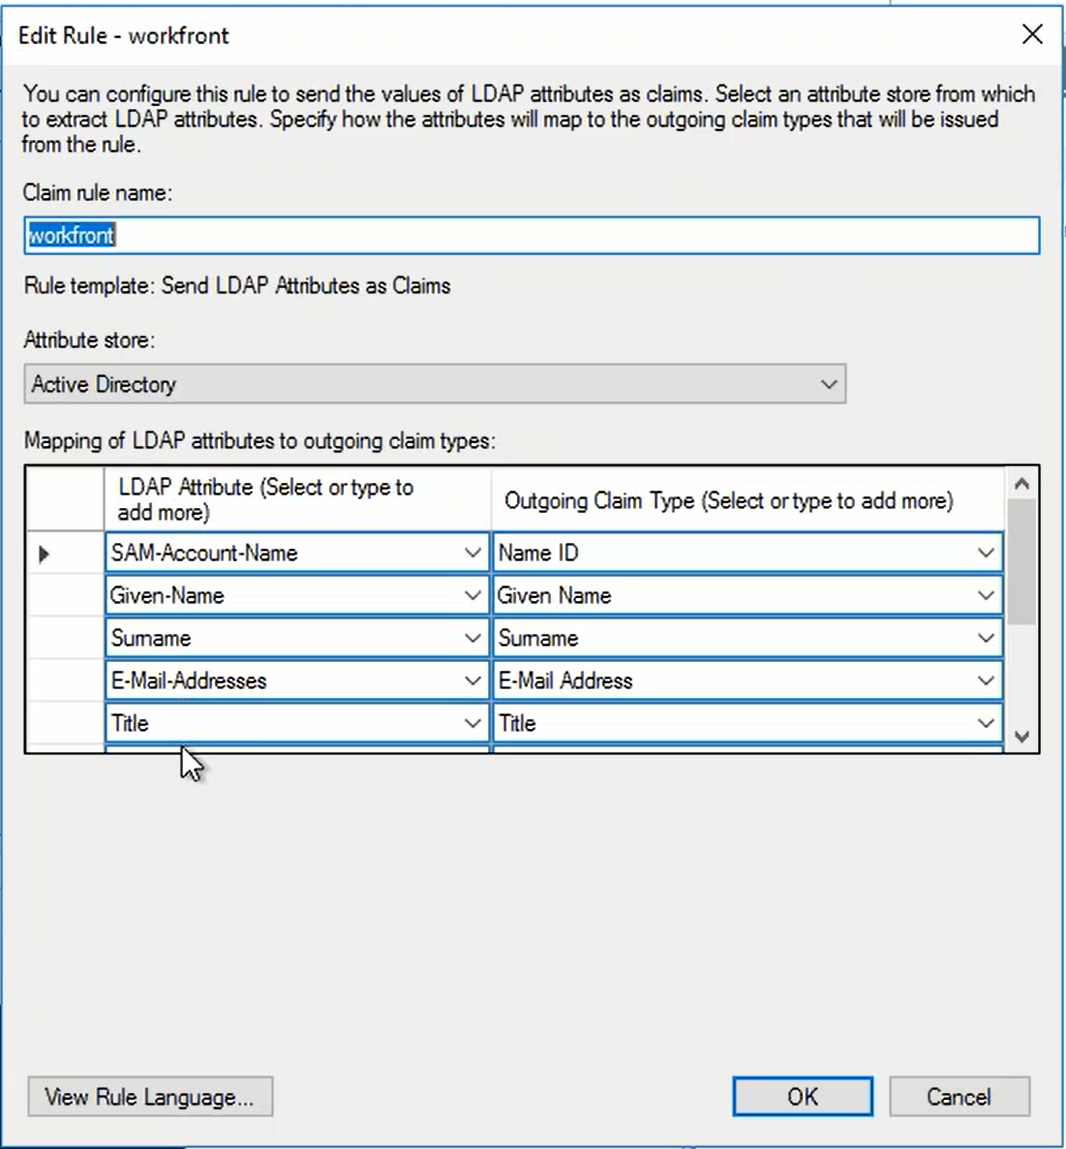Image resolution: width=1066 pixels, height=1149 pixels.
Task: Expand the Title LDAP attribute dropdown
Action: 472,723
